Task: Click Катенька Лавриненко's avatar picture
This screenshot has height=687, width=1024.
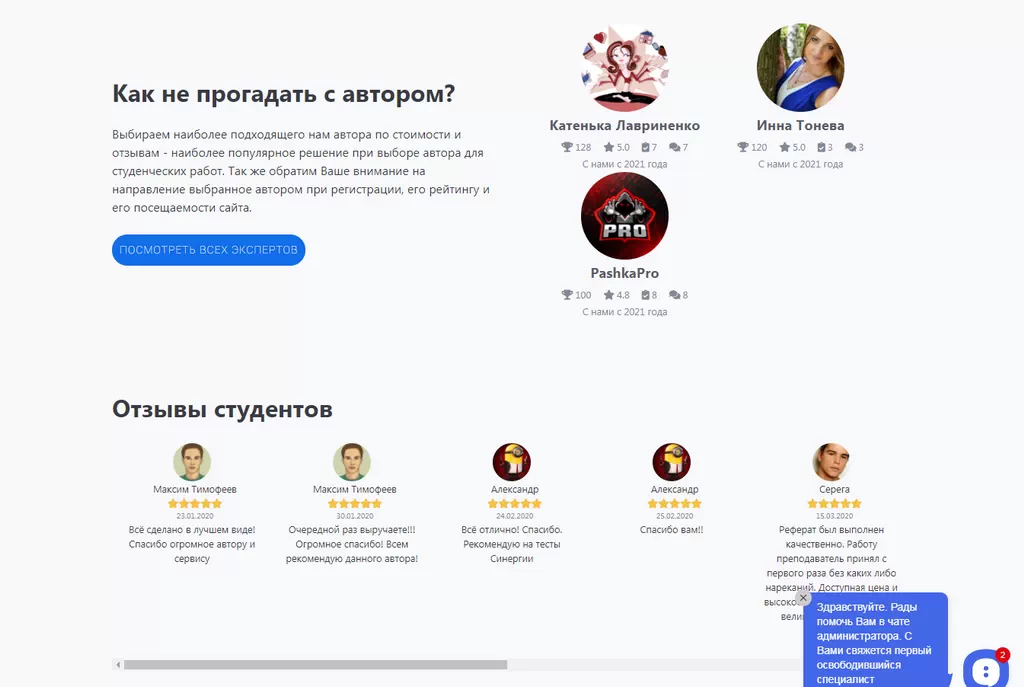Action: 624,68
